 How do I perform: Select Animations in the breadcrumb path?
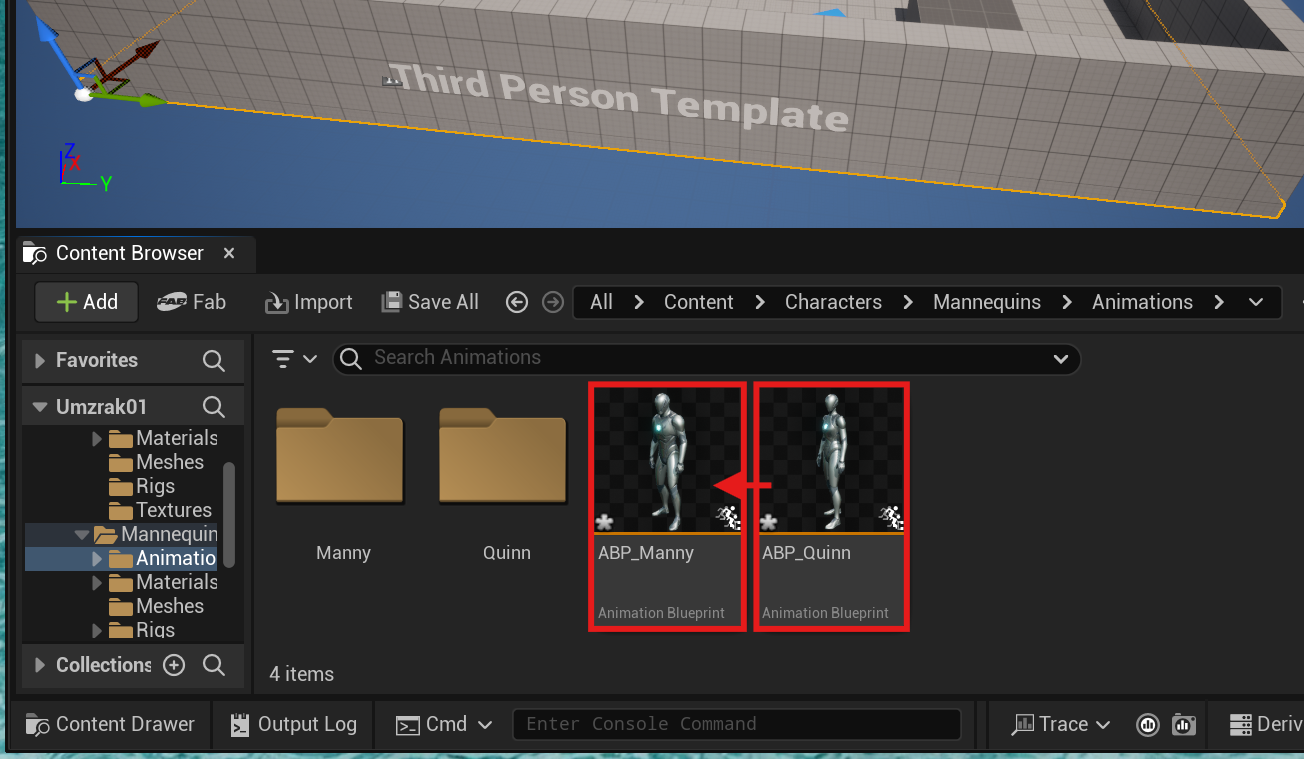pos(1142,302)
